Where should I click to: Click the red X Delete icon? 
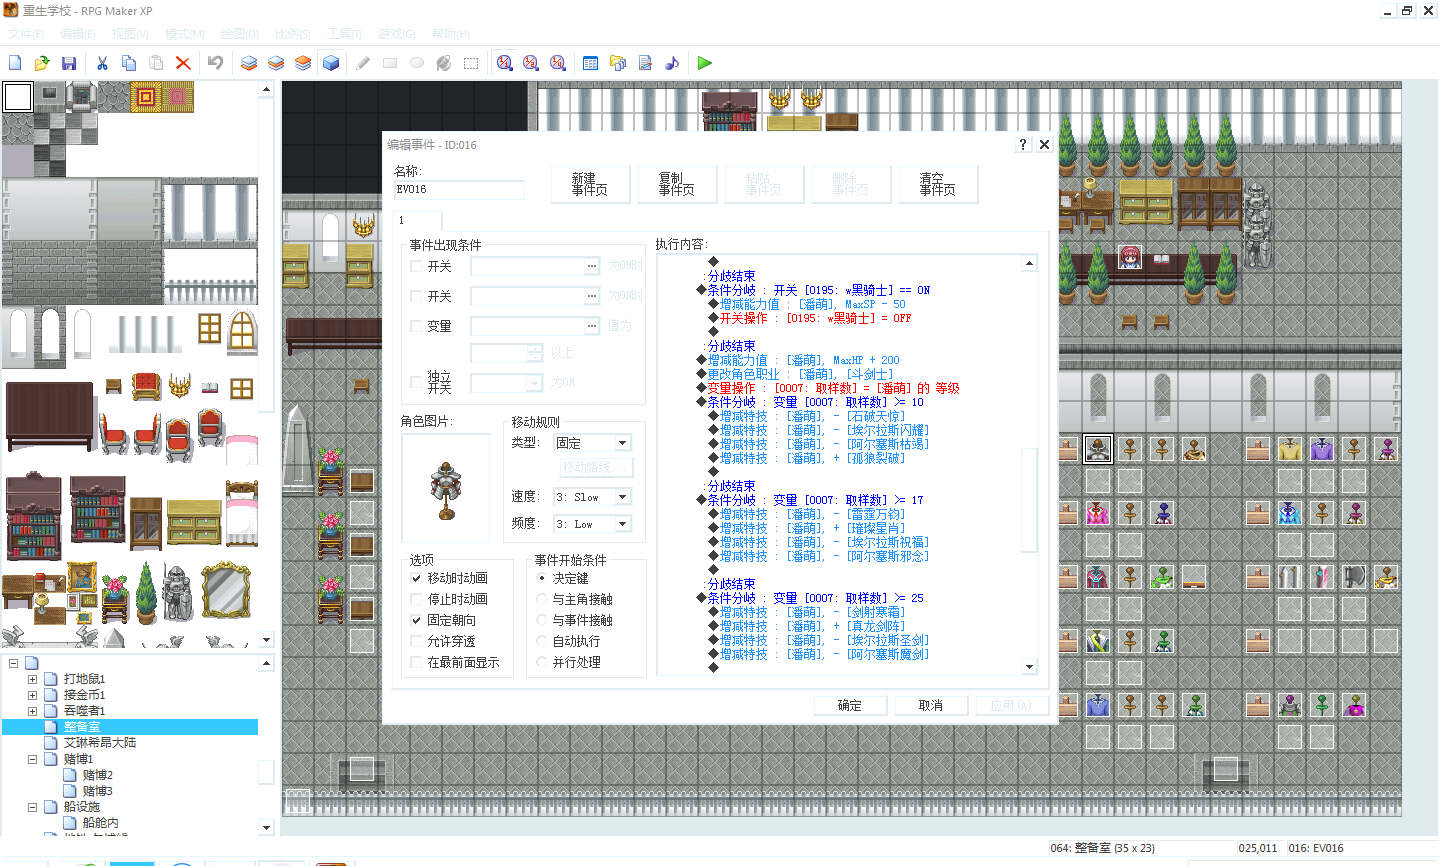pyautogui.click(x=183, y=63)
